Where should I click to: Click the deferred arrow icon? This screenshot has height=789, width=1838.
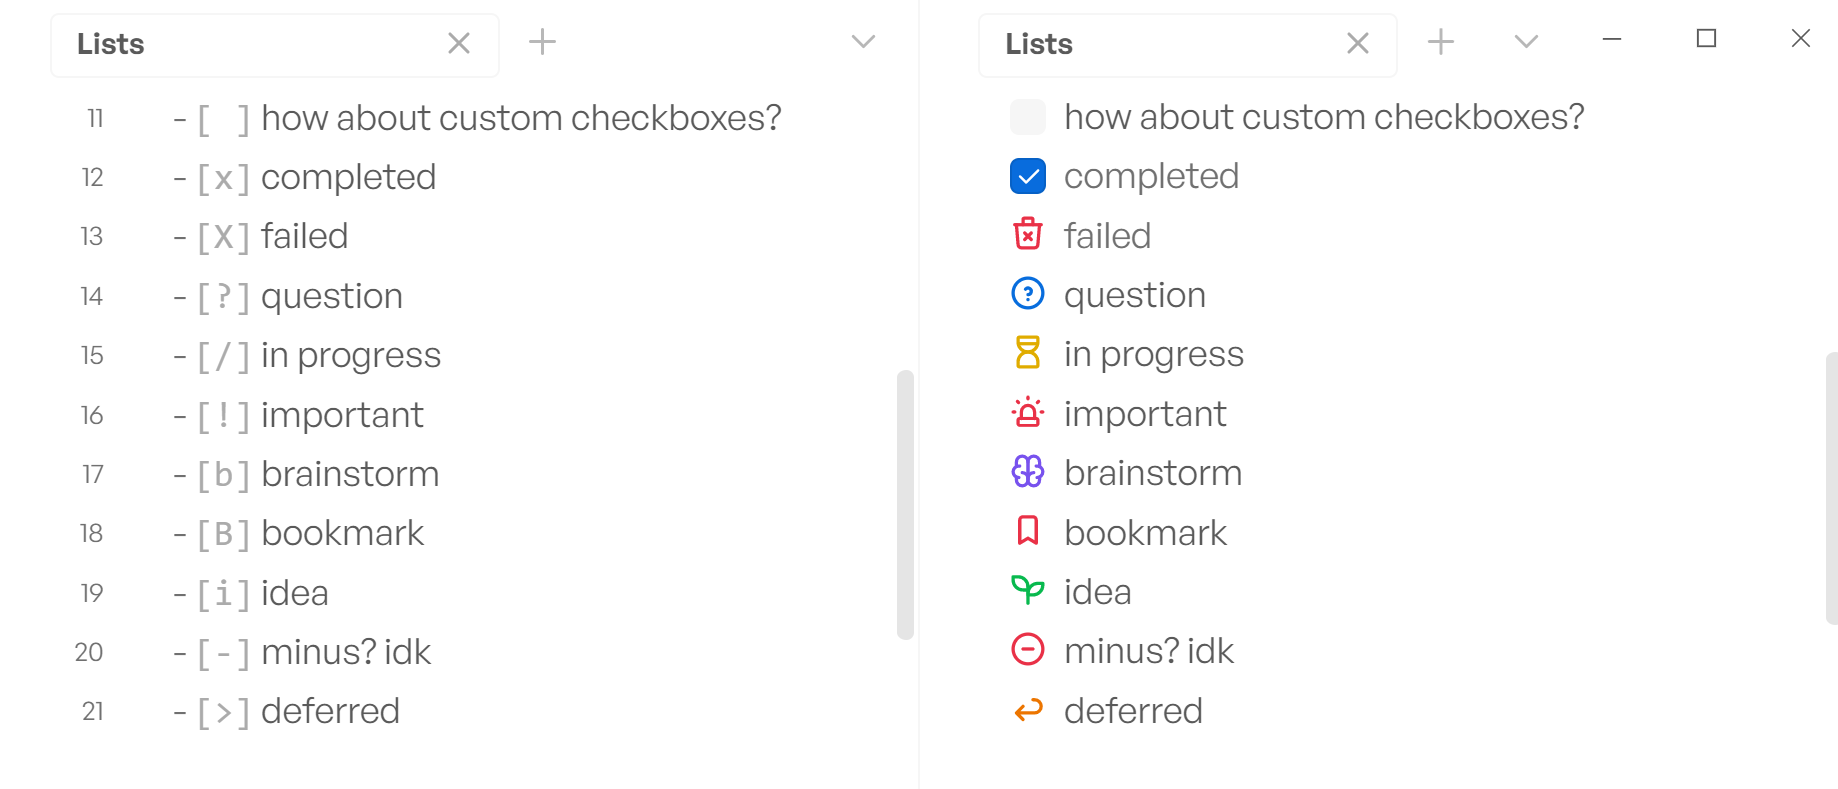click(x=1028, y=710)
